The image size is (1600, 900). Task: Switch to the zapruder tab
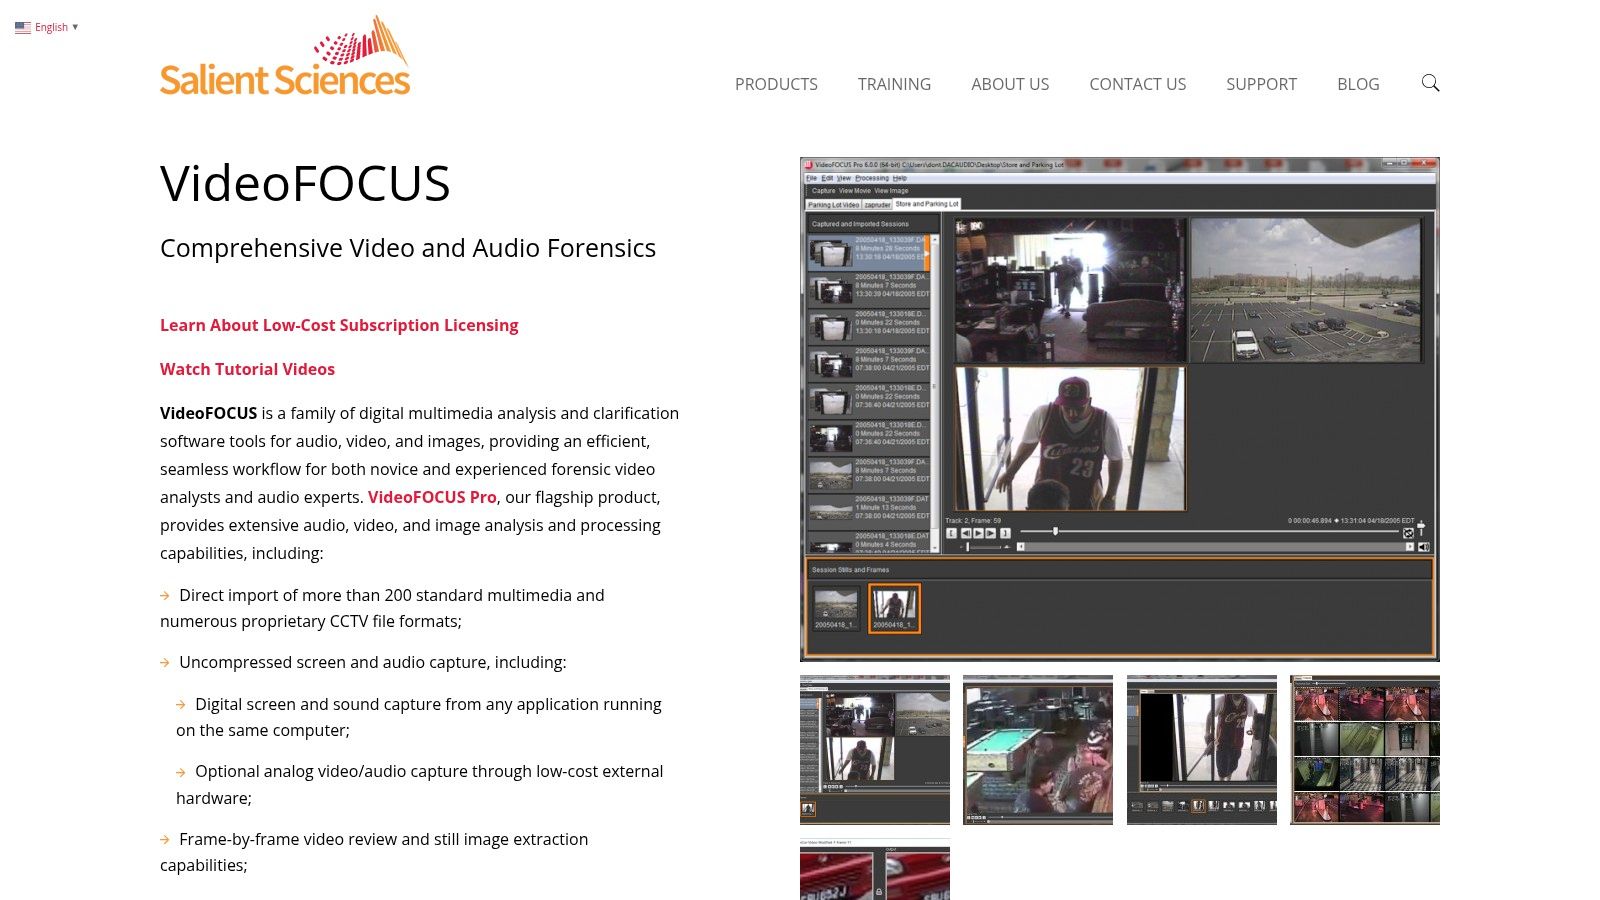[x=877, y=204]
